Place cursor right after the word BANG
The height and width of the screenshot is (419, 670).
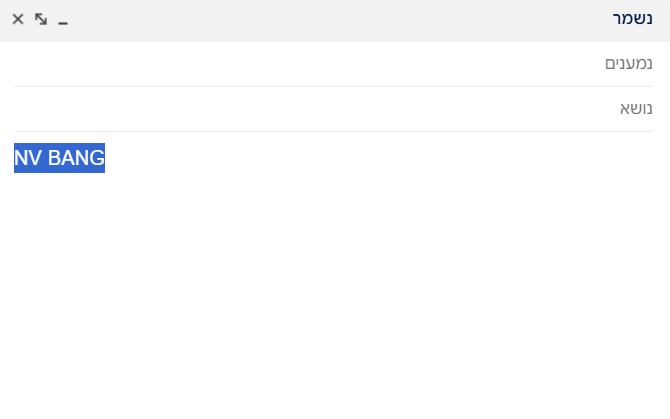[x=105, y=158]
